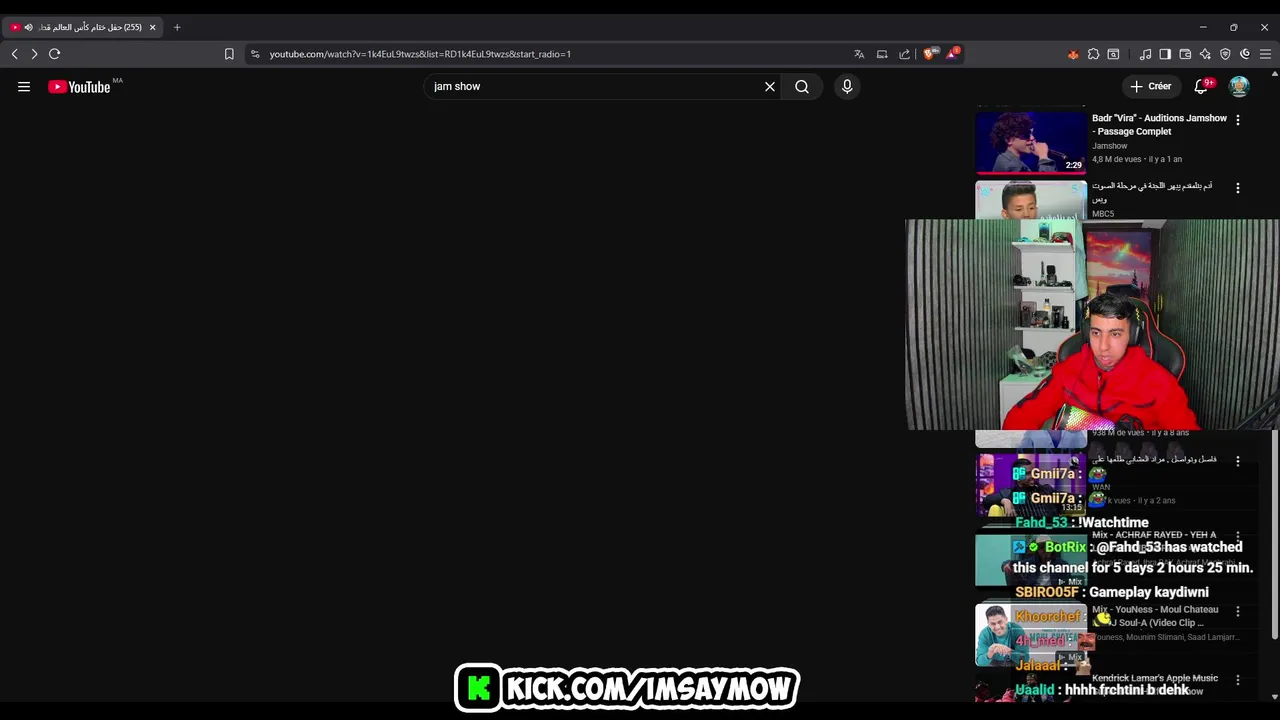Open the Brave VPN shield icon
This screenshot has width=1280, height=720.
(1225, 54)
